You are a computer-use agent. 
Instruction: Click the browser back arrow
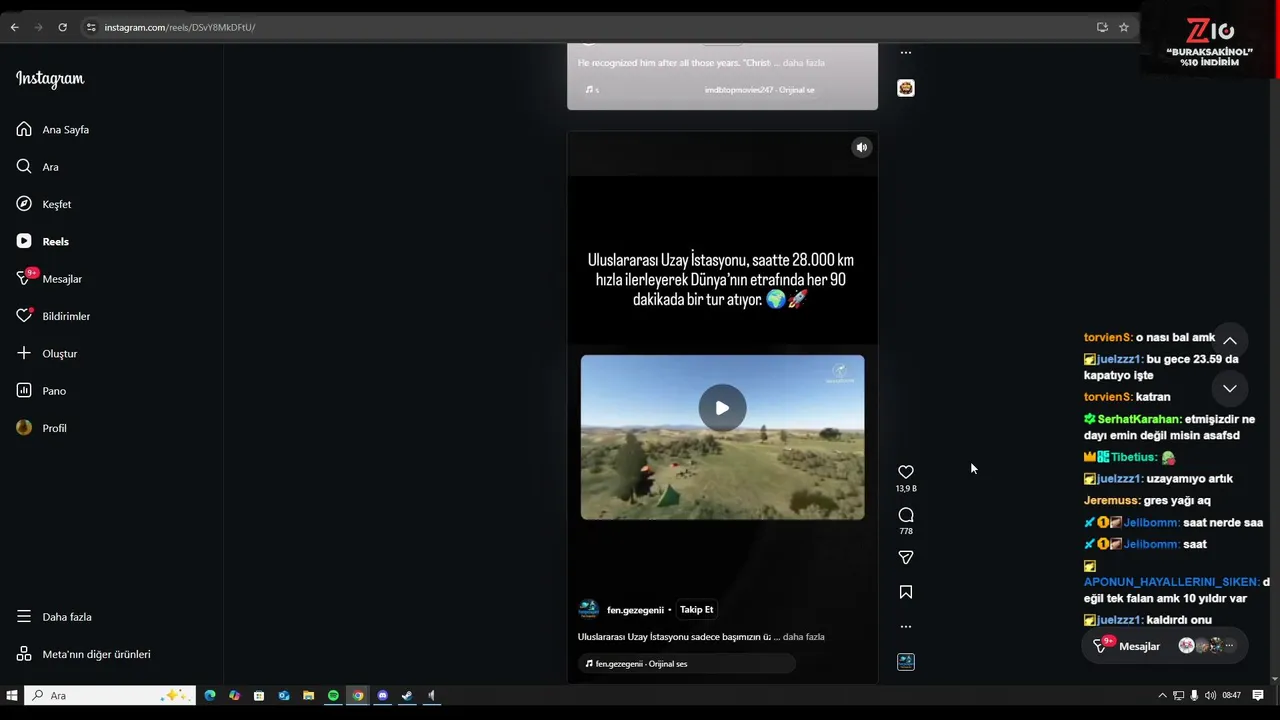[x=14, y=27]
